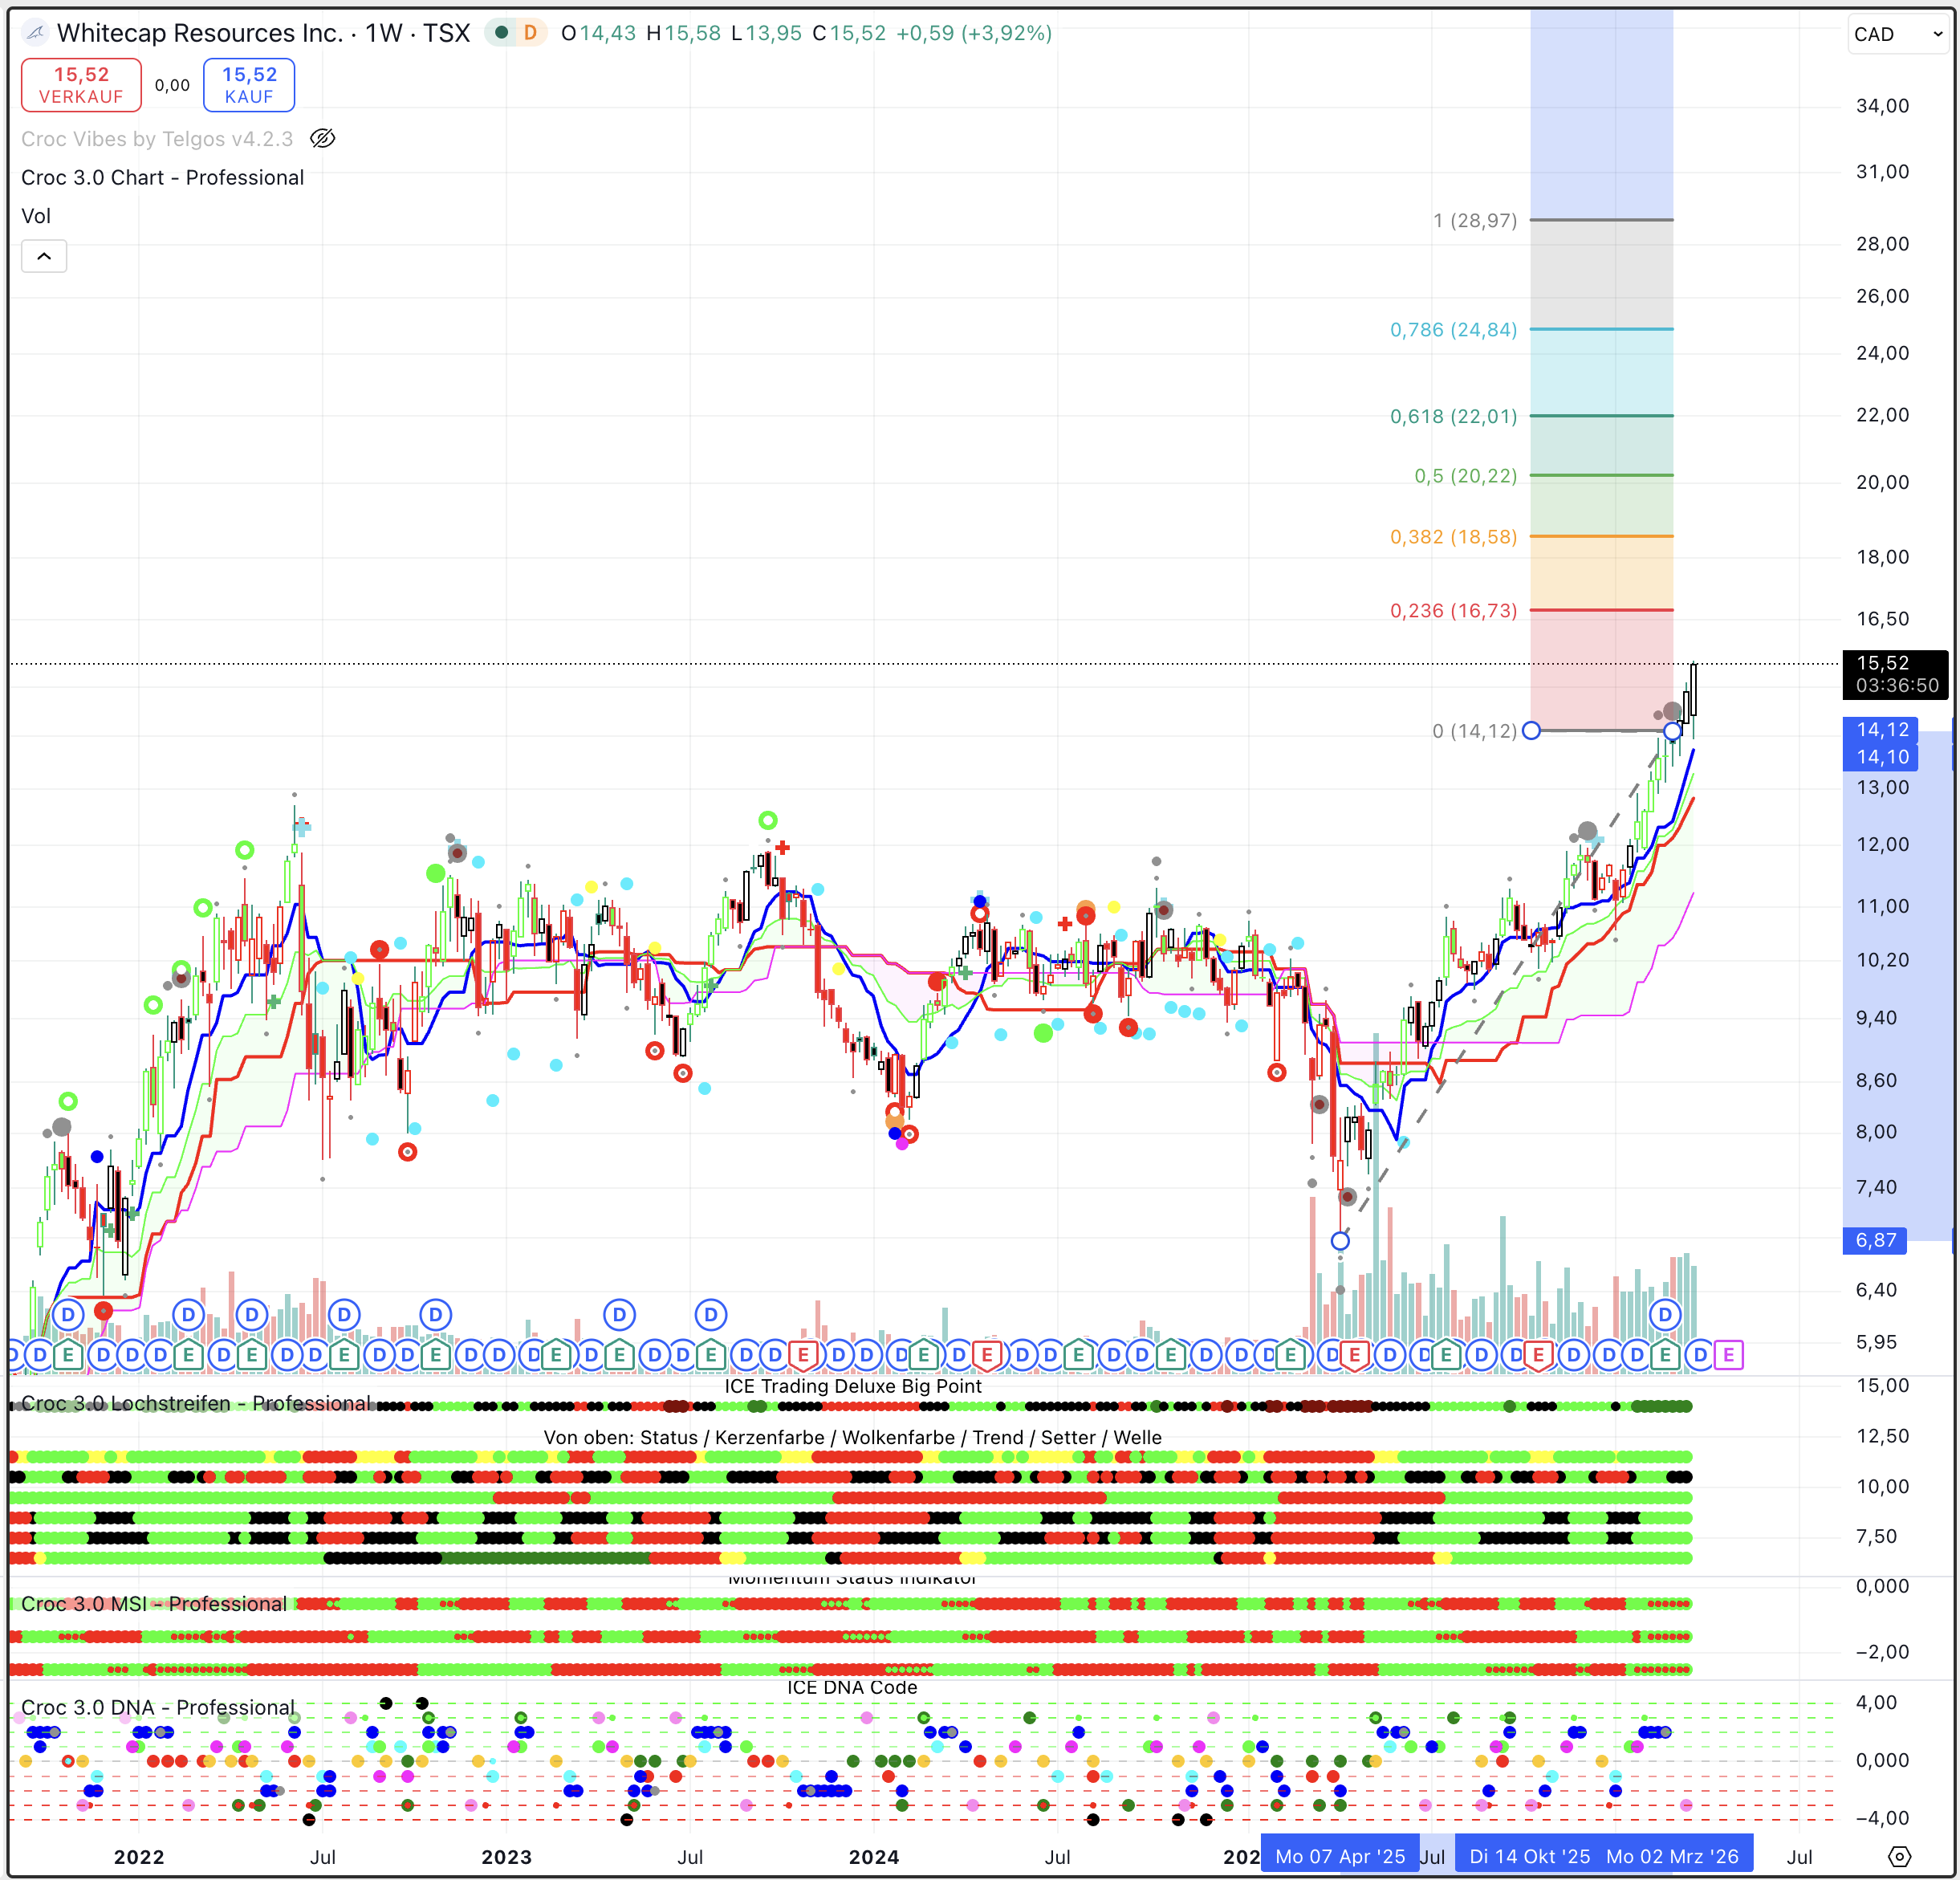
Task: Click the magenta upcoming earnings E marker
Action: pos(1728,1355)
